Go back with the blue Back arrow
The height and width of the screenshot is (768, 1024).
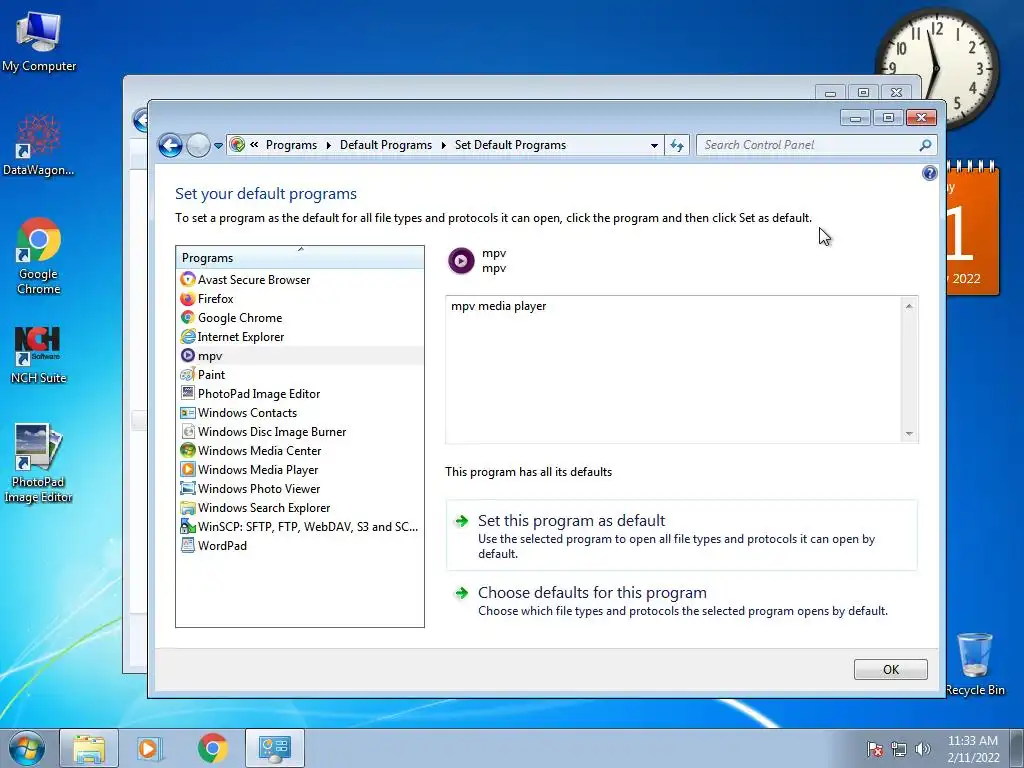tap(170, 145)
